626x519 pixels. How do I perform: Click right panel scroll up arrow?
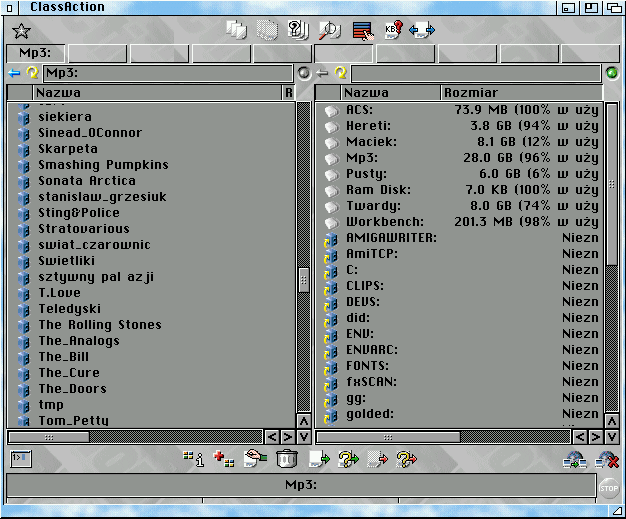(x=612, y=420)
